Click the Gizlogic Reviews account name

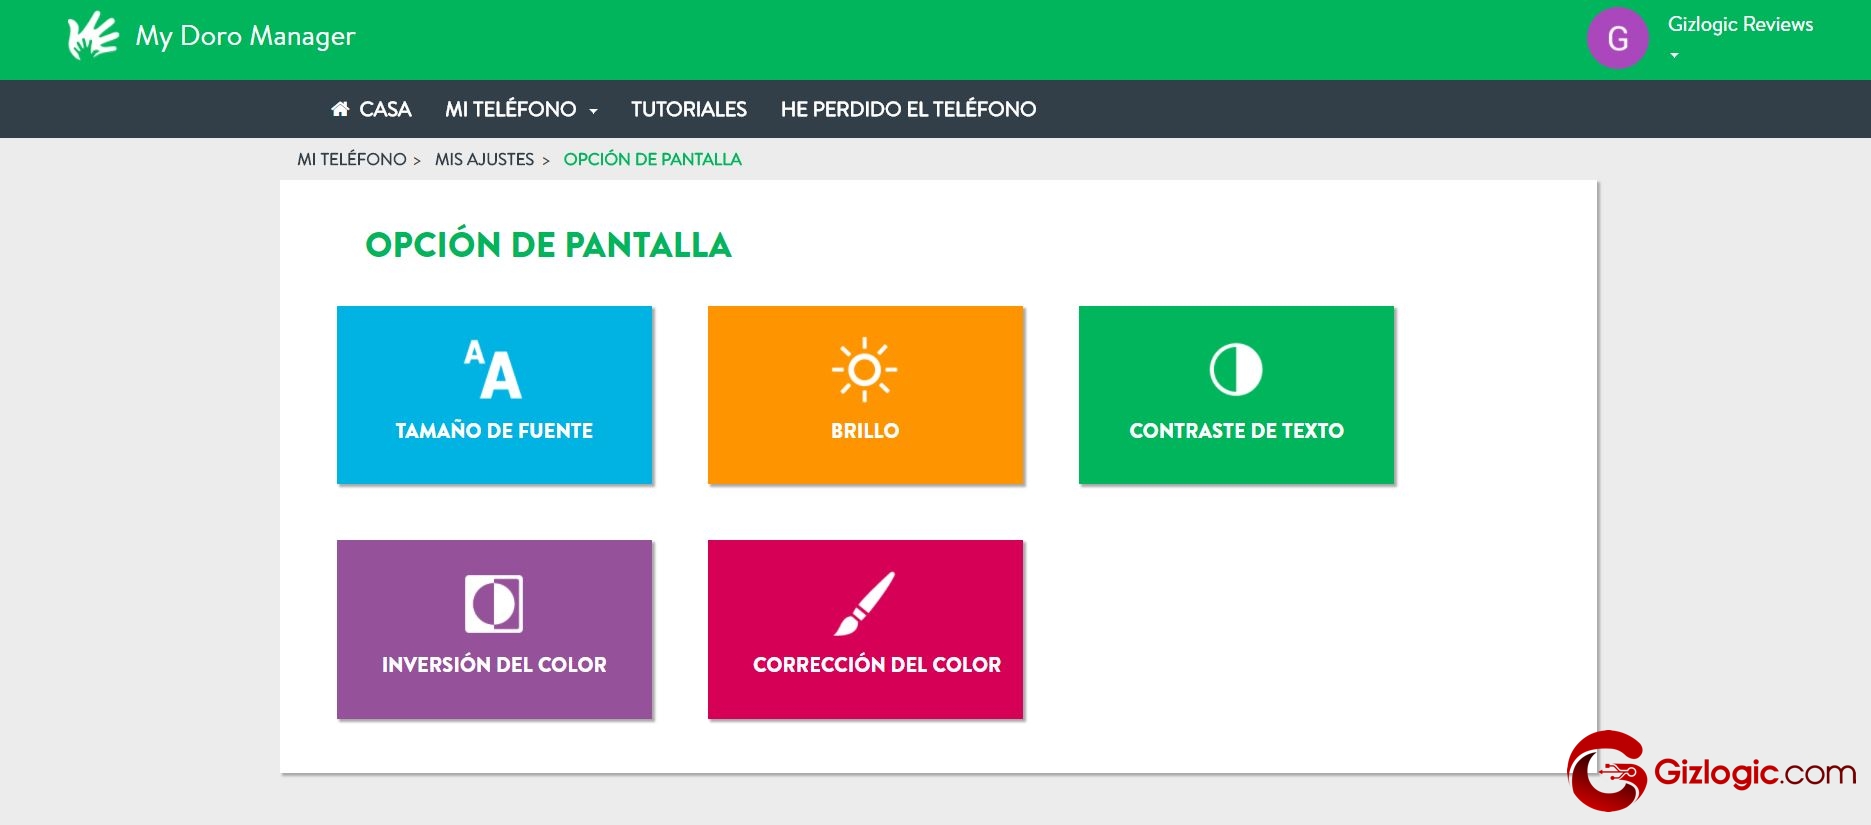coord(1740,24)
